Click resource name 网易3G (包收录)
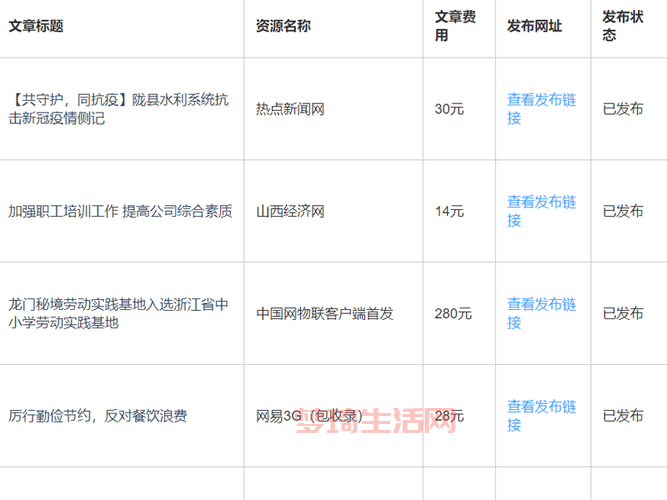 [x=309, y=416]
